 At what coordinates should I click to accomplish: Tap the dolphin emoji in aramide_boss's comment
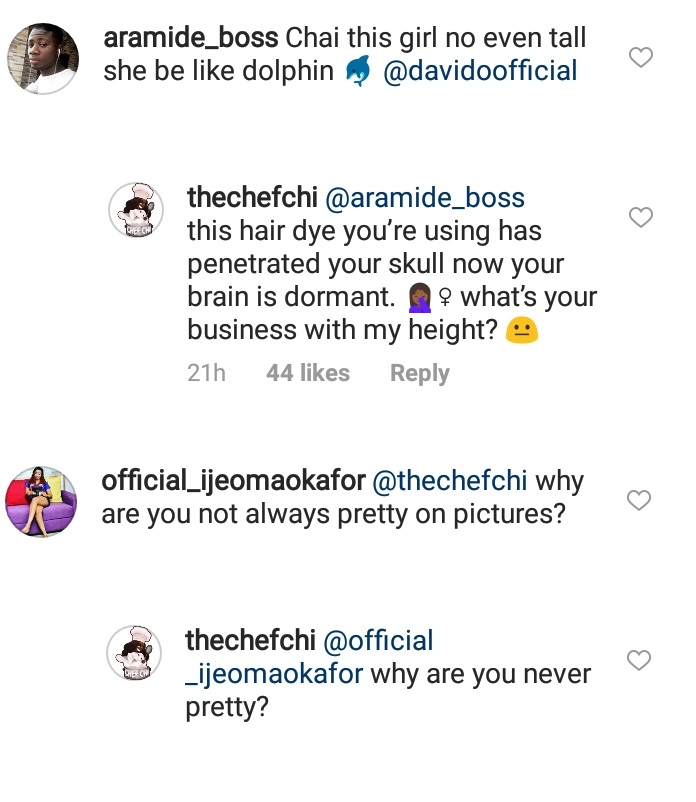357,72
